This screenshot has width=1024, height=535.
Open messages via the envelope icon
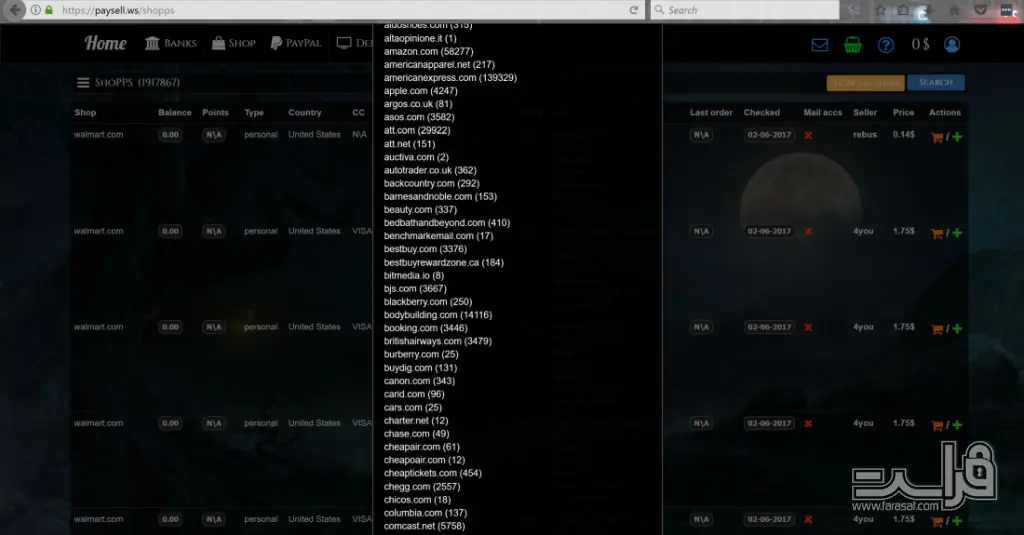click(820, 44)
